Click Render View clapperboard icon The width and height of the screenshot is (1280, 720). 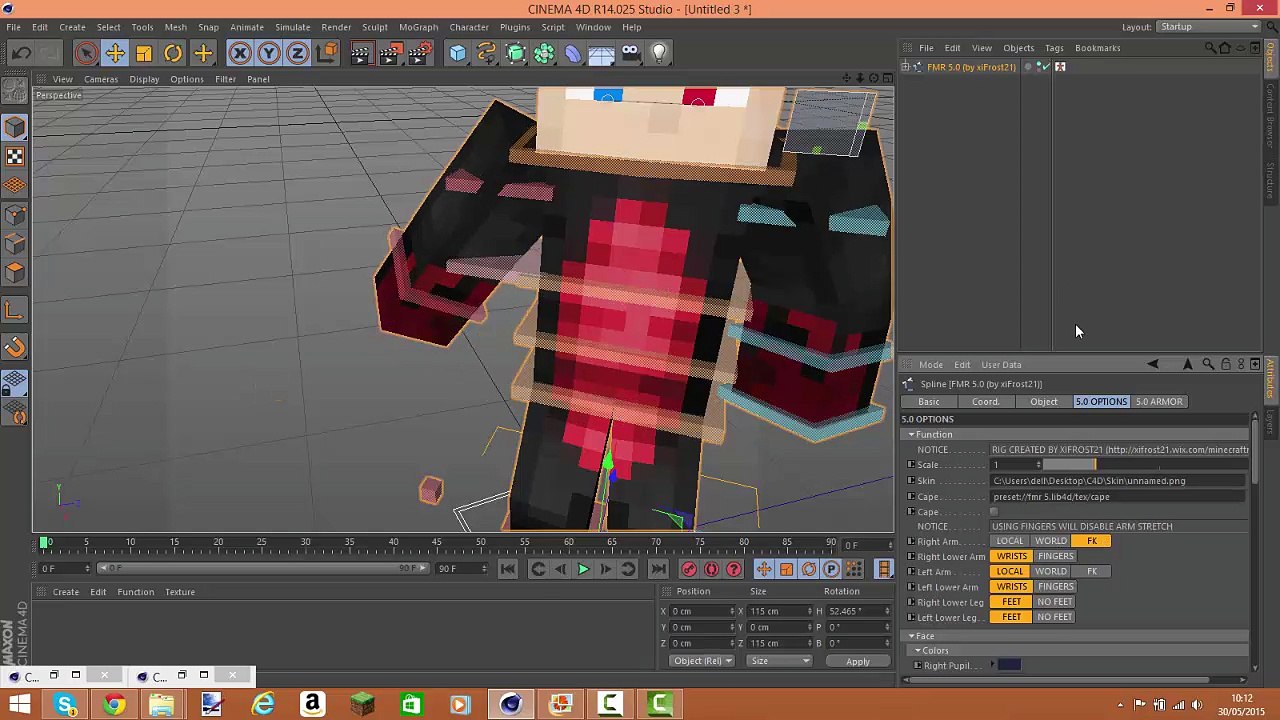(361, 53)
